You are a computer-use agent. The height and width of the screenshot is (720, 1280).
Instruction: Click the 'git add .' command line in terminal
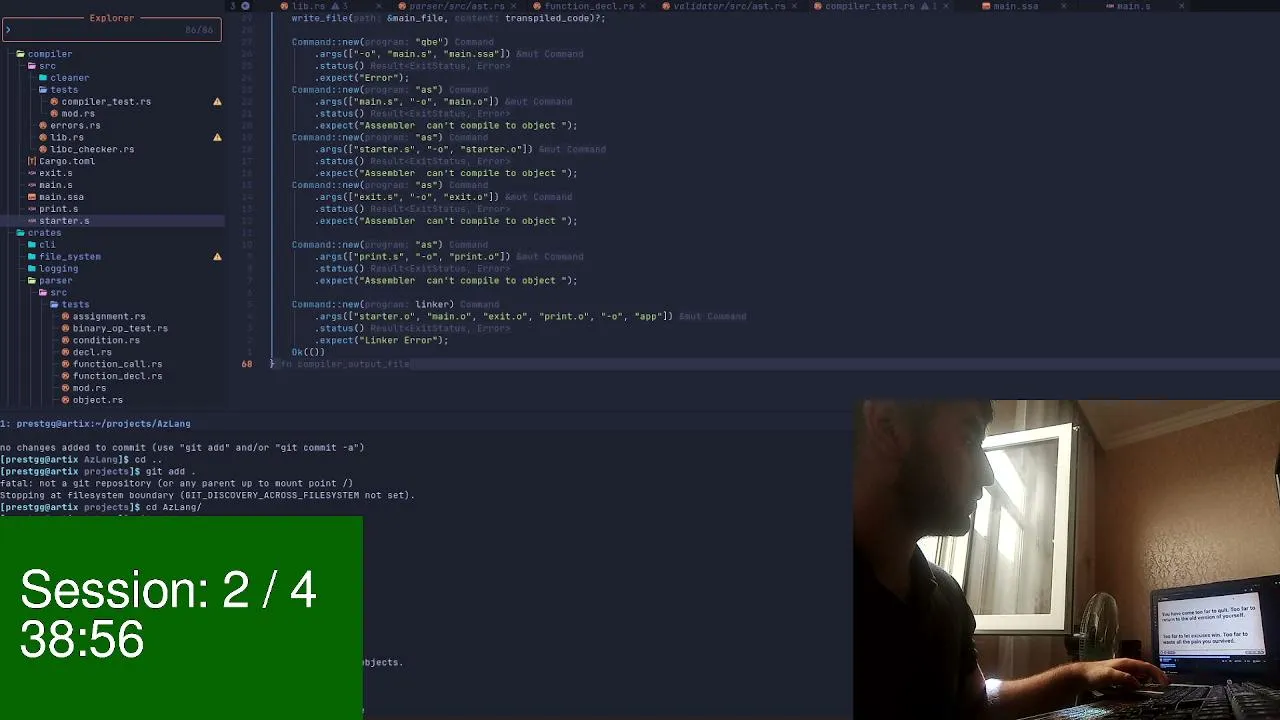click(171, 472)
